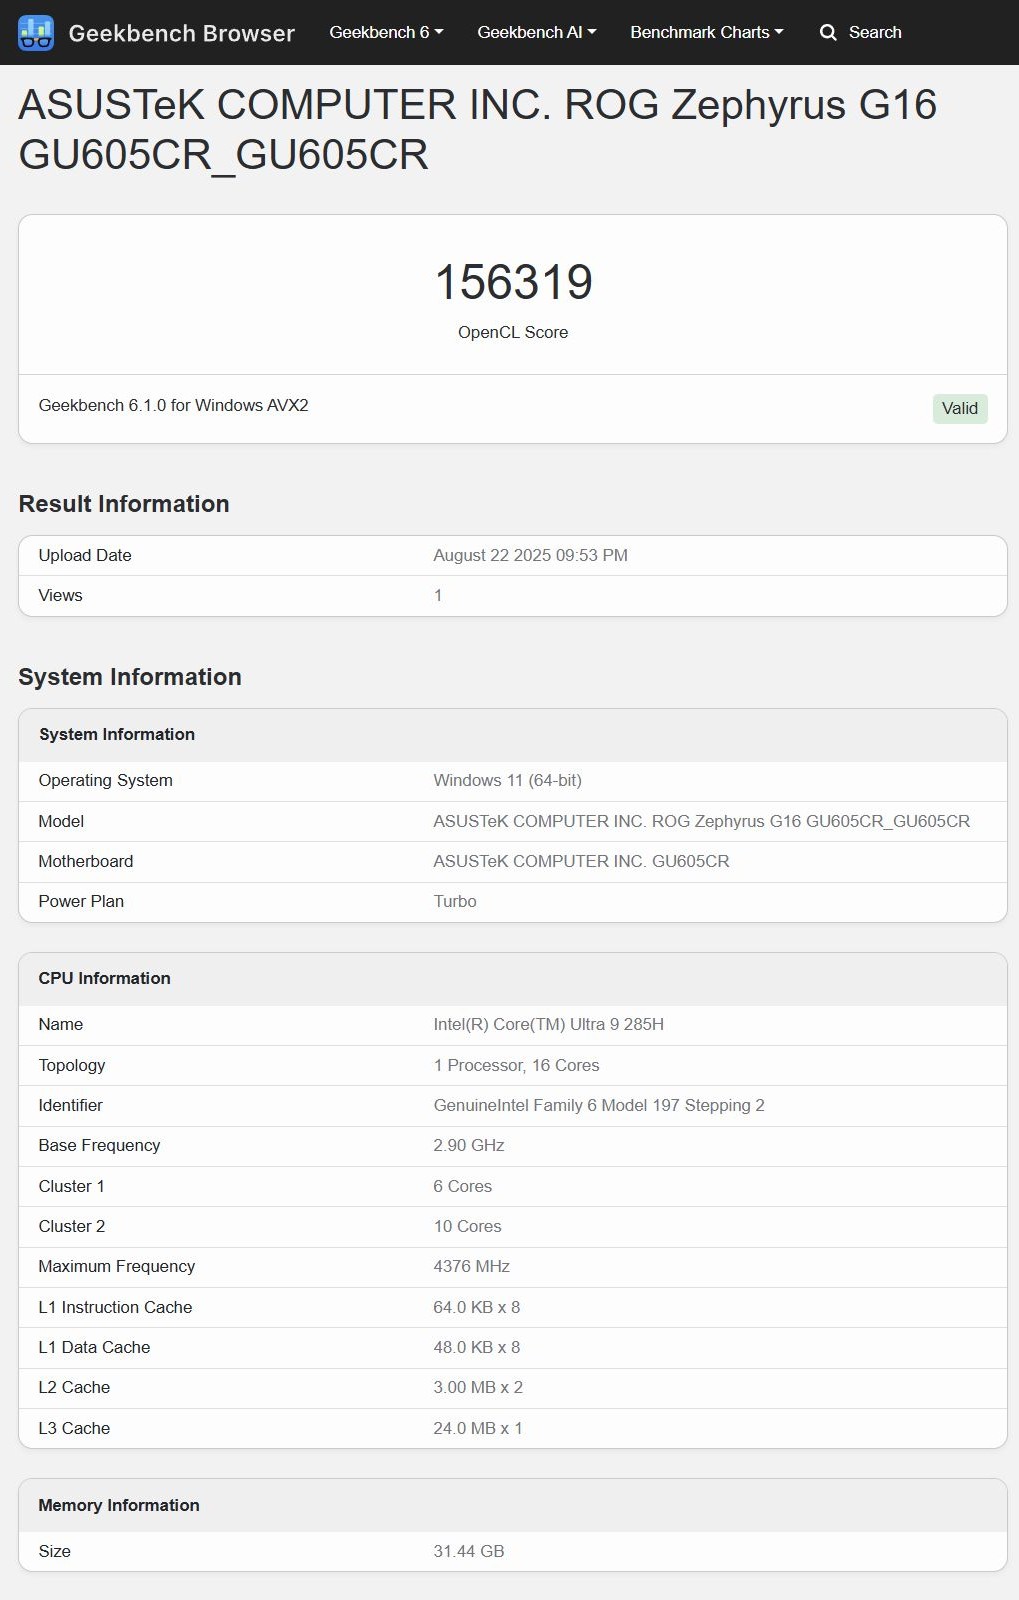Click the Geekbench logo icon
The image size is (1019, 1600).
[x=36, y=33]
